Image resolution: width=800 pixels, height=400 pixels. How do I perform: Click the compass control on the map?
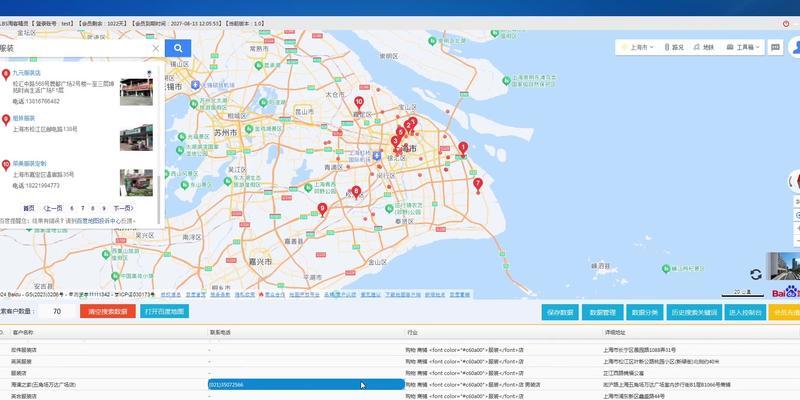(x=795, y=182)
